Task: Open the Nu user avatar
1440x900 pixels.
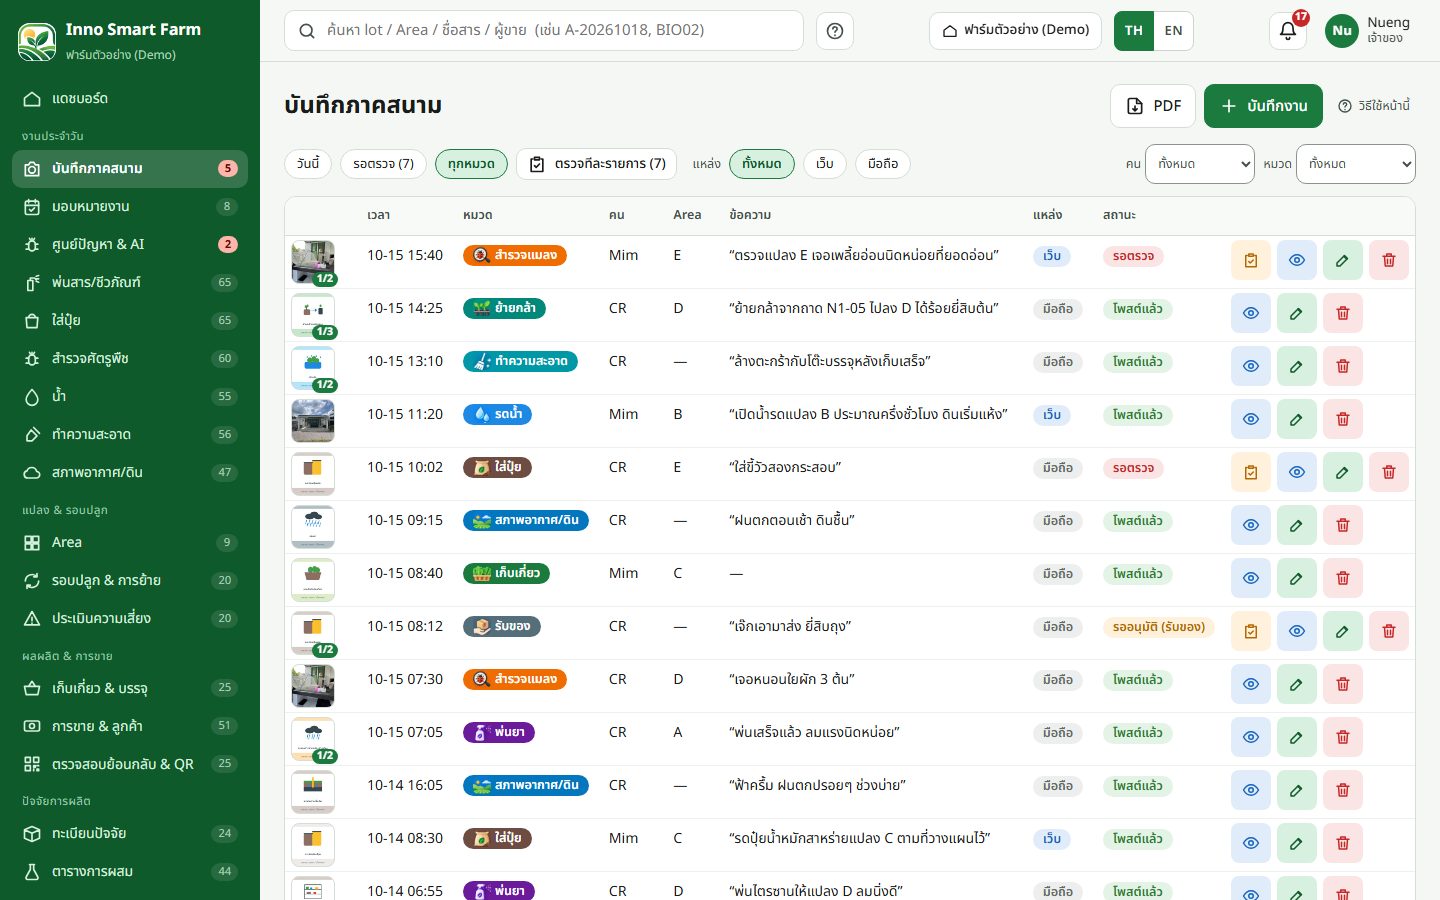Action: (1342, 31)
